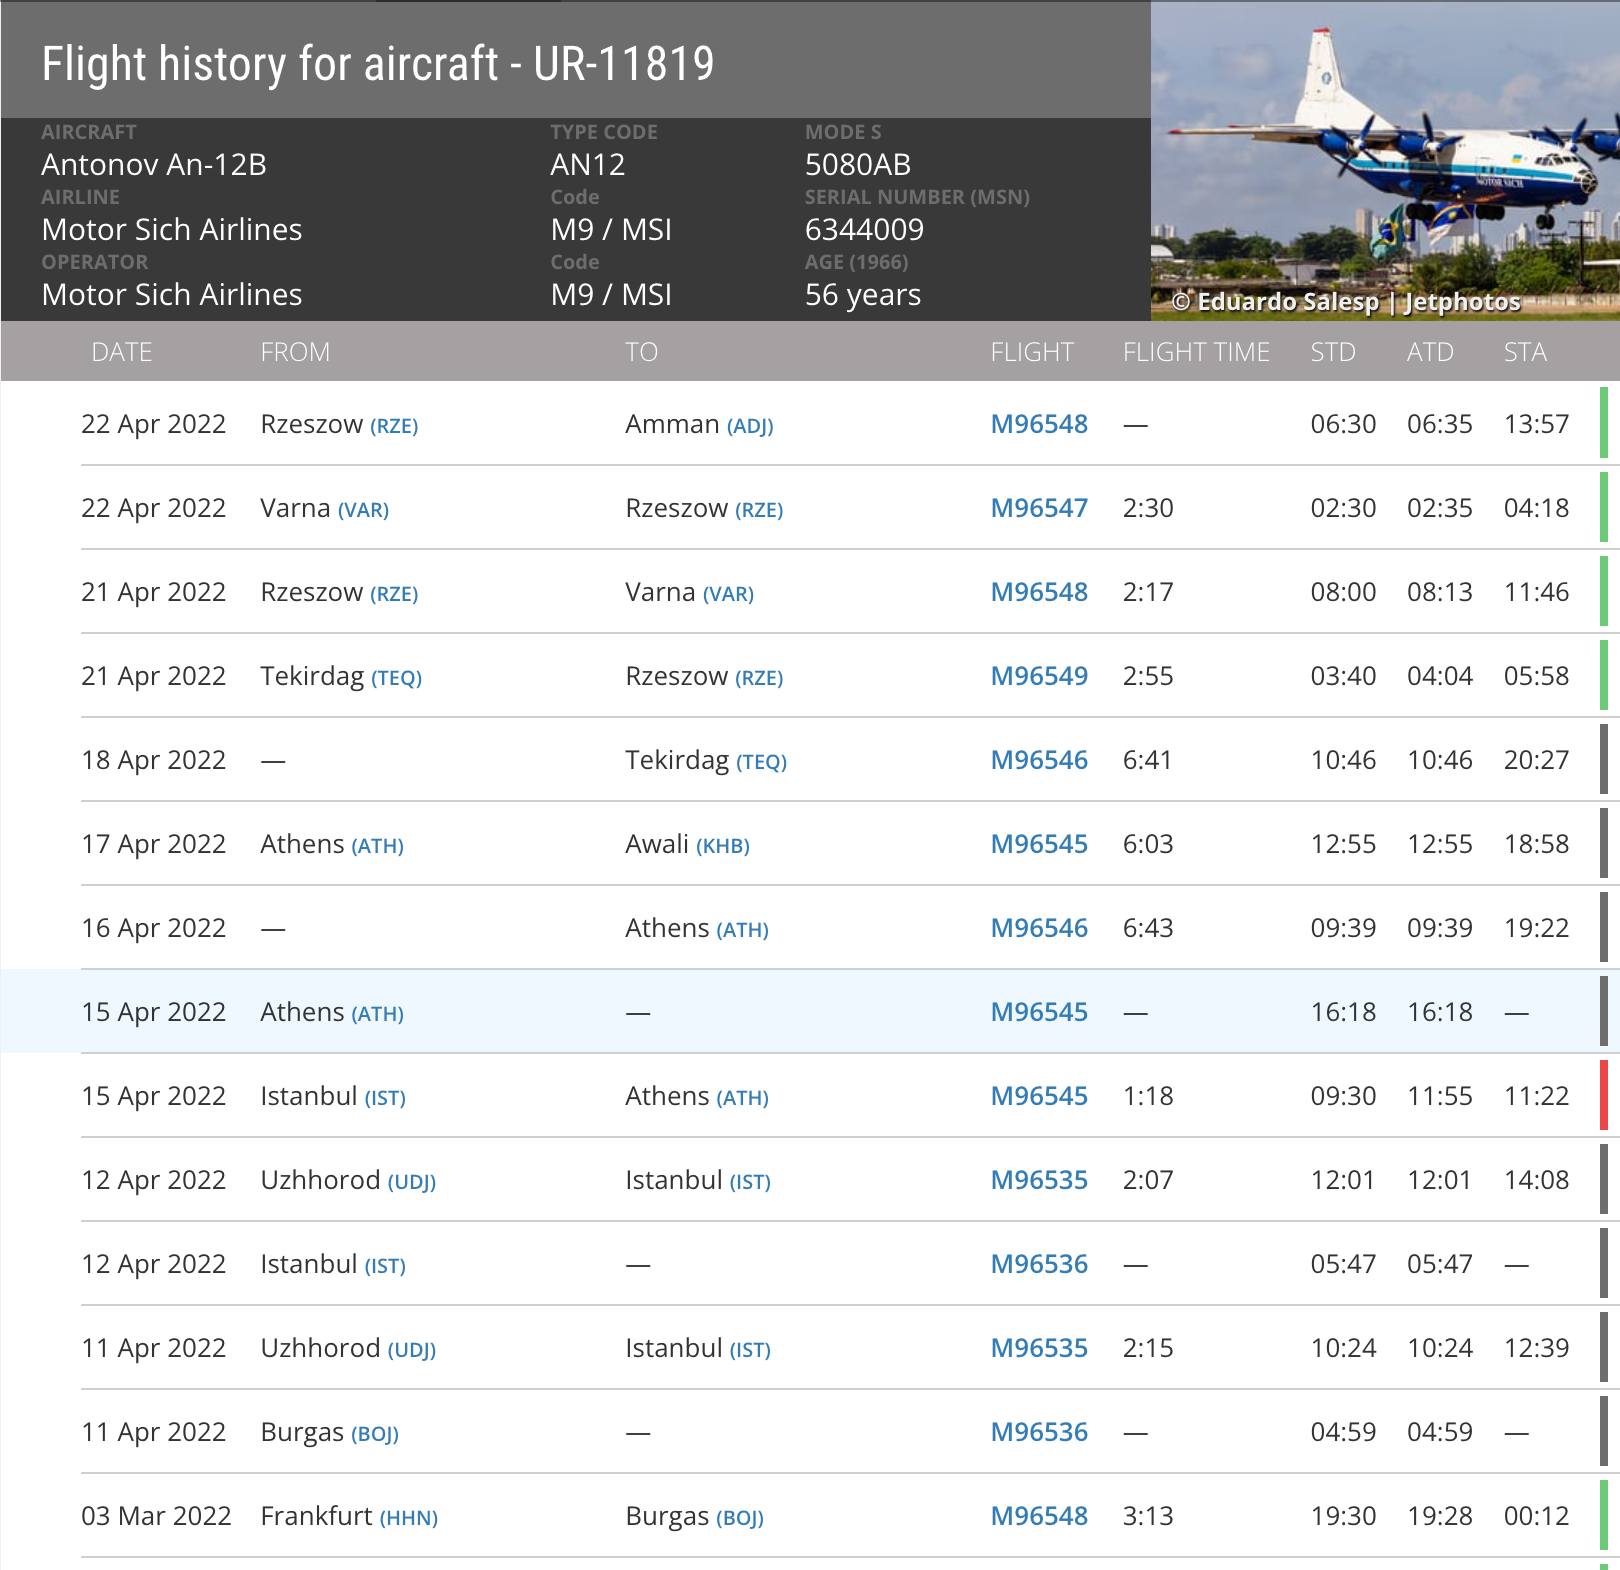
Task: Open flight M96546 to Tekirdag on 18 Apr
Action: (x=1038, y=760)
